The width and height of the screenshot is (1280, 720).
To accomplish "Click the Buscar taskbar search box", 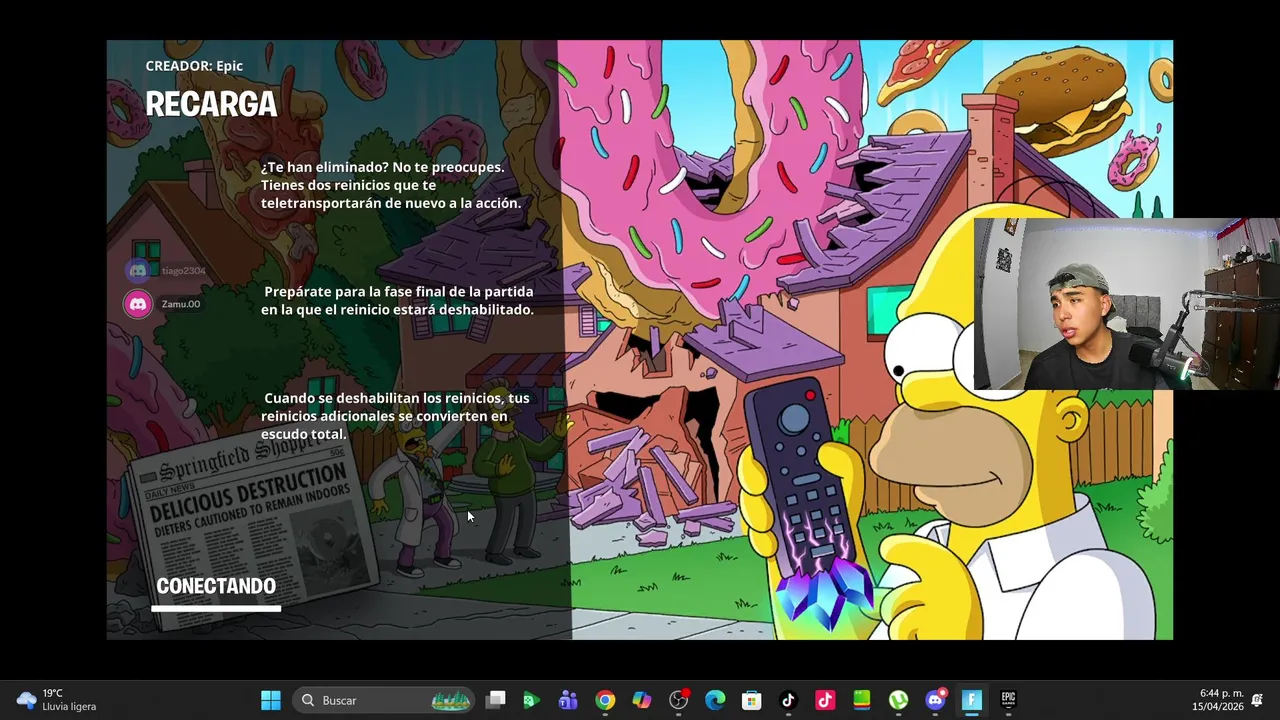I will (x=384, y=700).
